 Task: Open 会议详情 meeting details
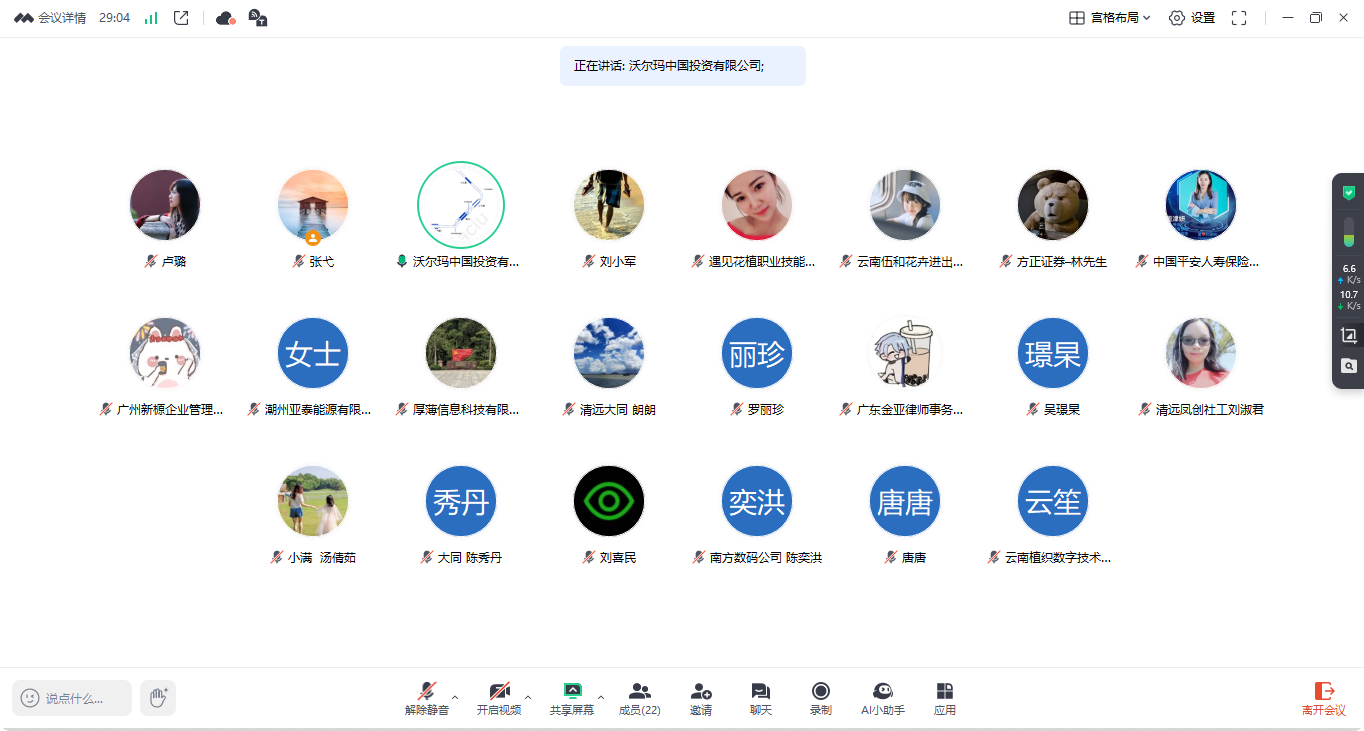coord(50,18)
